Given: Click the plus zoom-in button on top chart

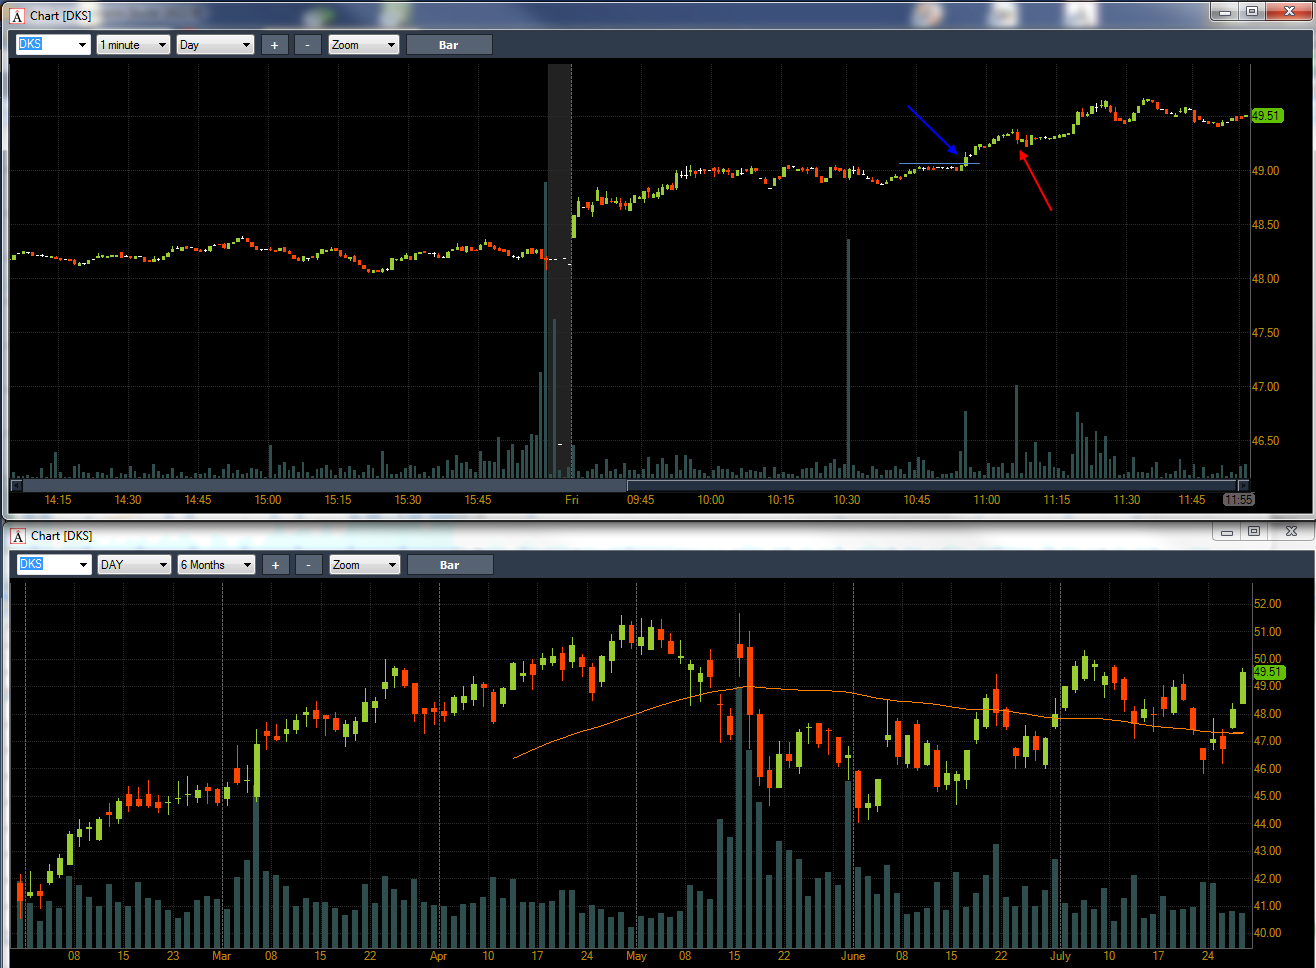Looking at the screenshot, I should pos(275,45).
